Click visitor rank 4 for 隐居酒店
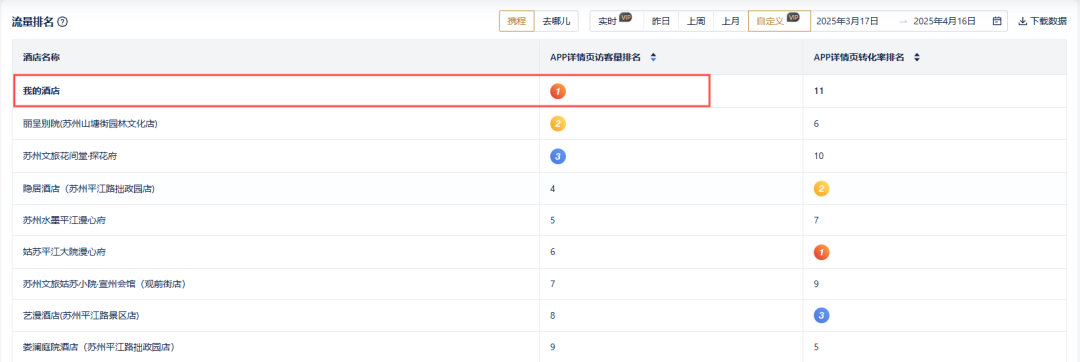The height and width of the screenshot is (362, 1080). pyautogui.click(x=553, y=189)
